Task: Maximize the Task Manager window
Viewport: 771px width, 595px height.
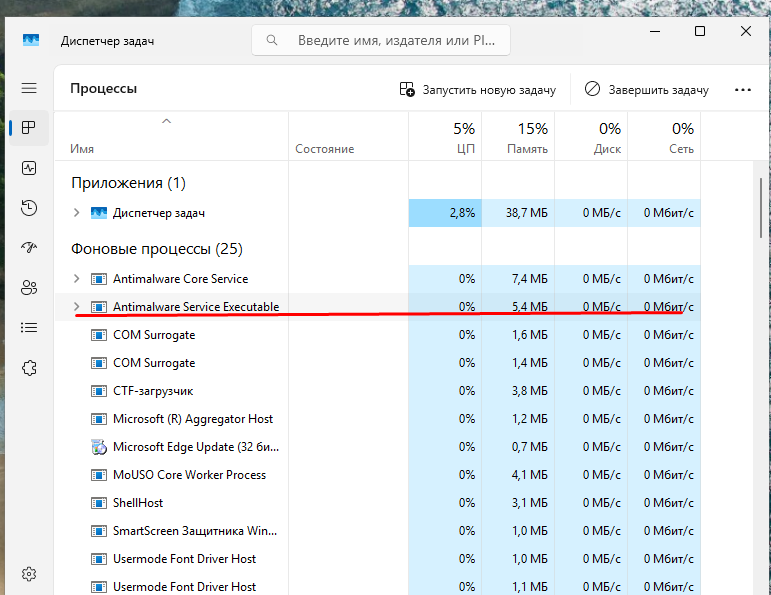Action: tap(700, 31)
